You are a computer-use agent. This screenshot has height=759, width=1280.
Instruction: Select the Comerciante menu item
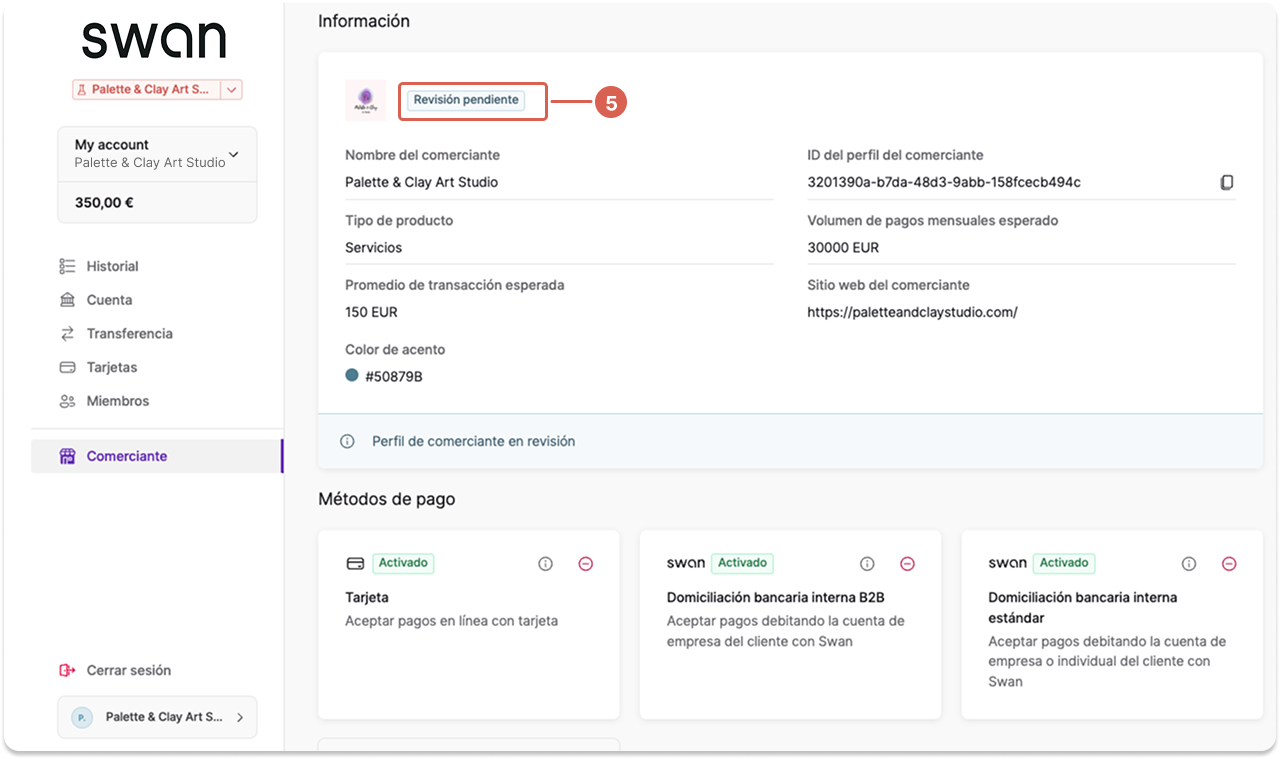click(x=157, y=456)
